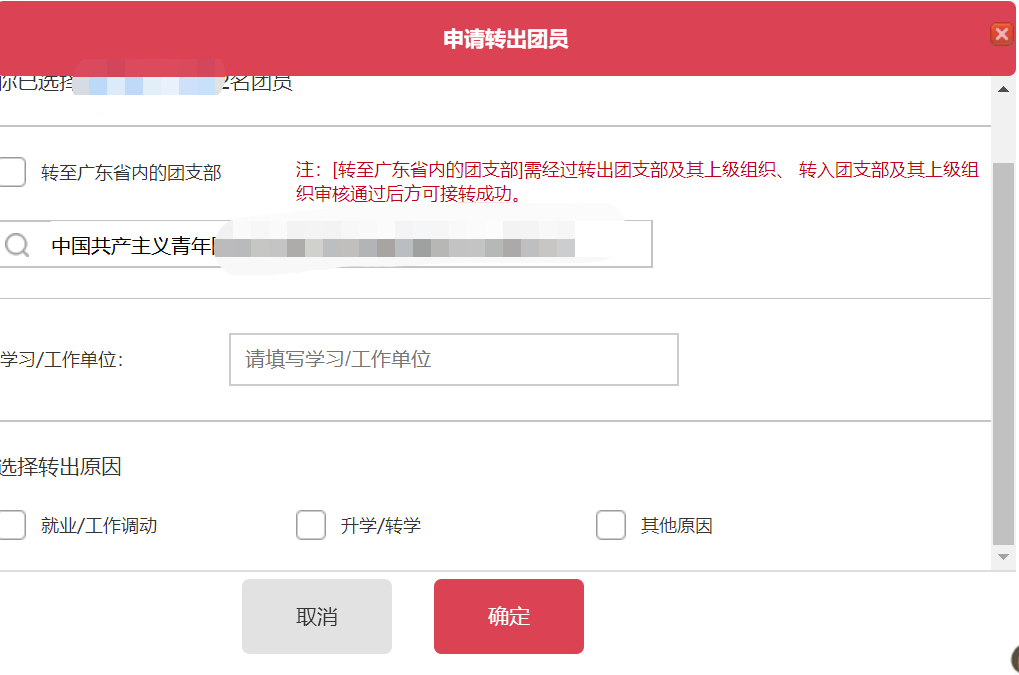Check the 就业/工作调动 reason box
Viewport: 1019px width, 675px height.
(12, 525)
